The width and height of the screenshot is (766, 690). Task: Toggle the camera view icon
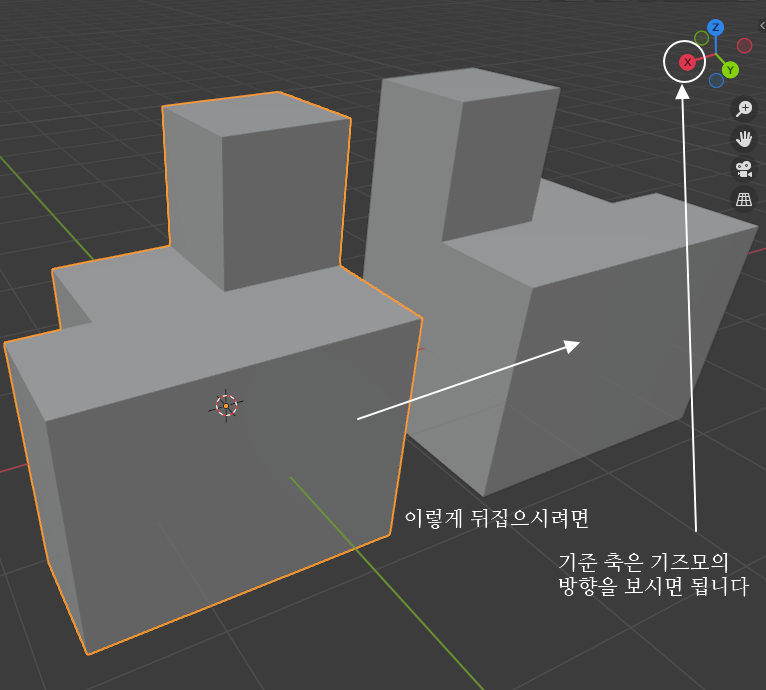pyautogui.click(x=744, y=170)
